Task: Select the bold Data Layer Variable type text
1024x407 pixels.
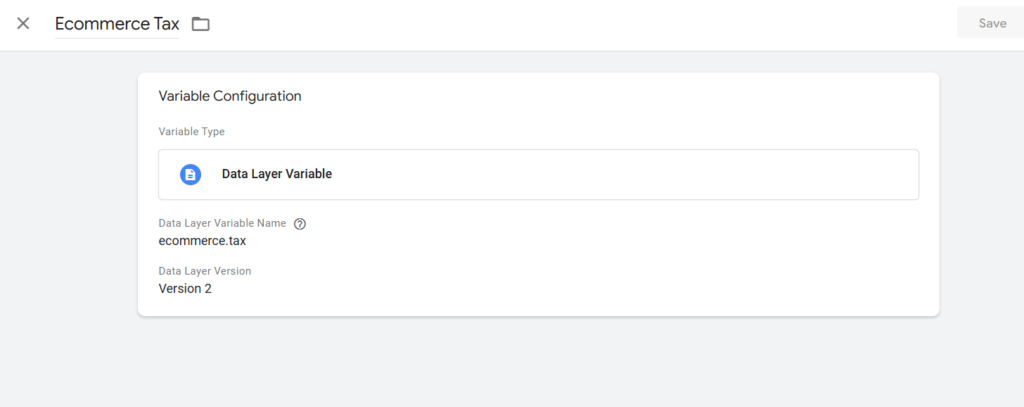Action: [277, 174]
